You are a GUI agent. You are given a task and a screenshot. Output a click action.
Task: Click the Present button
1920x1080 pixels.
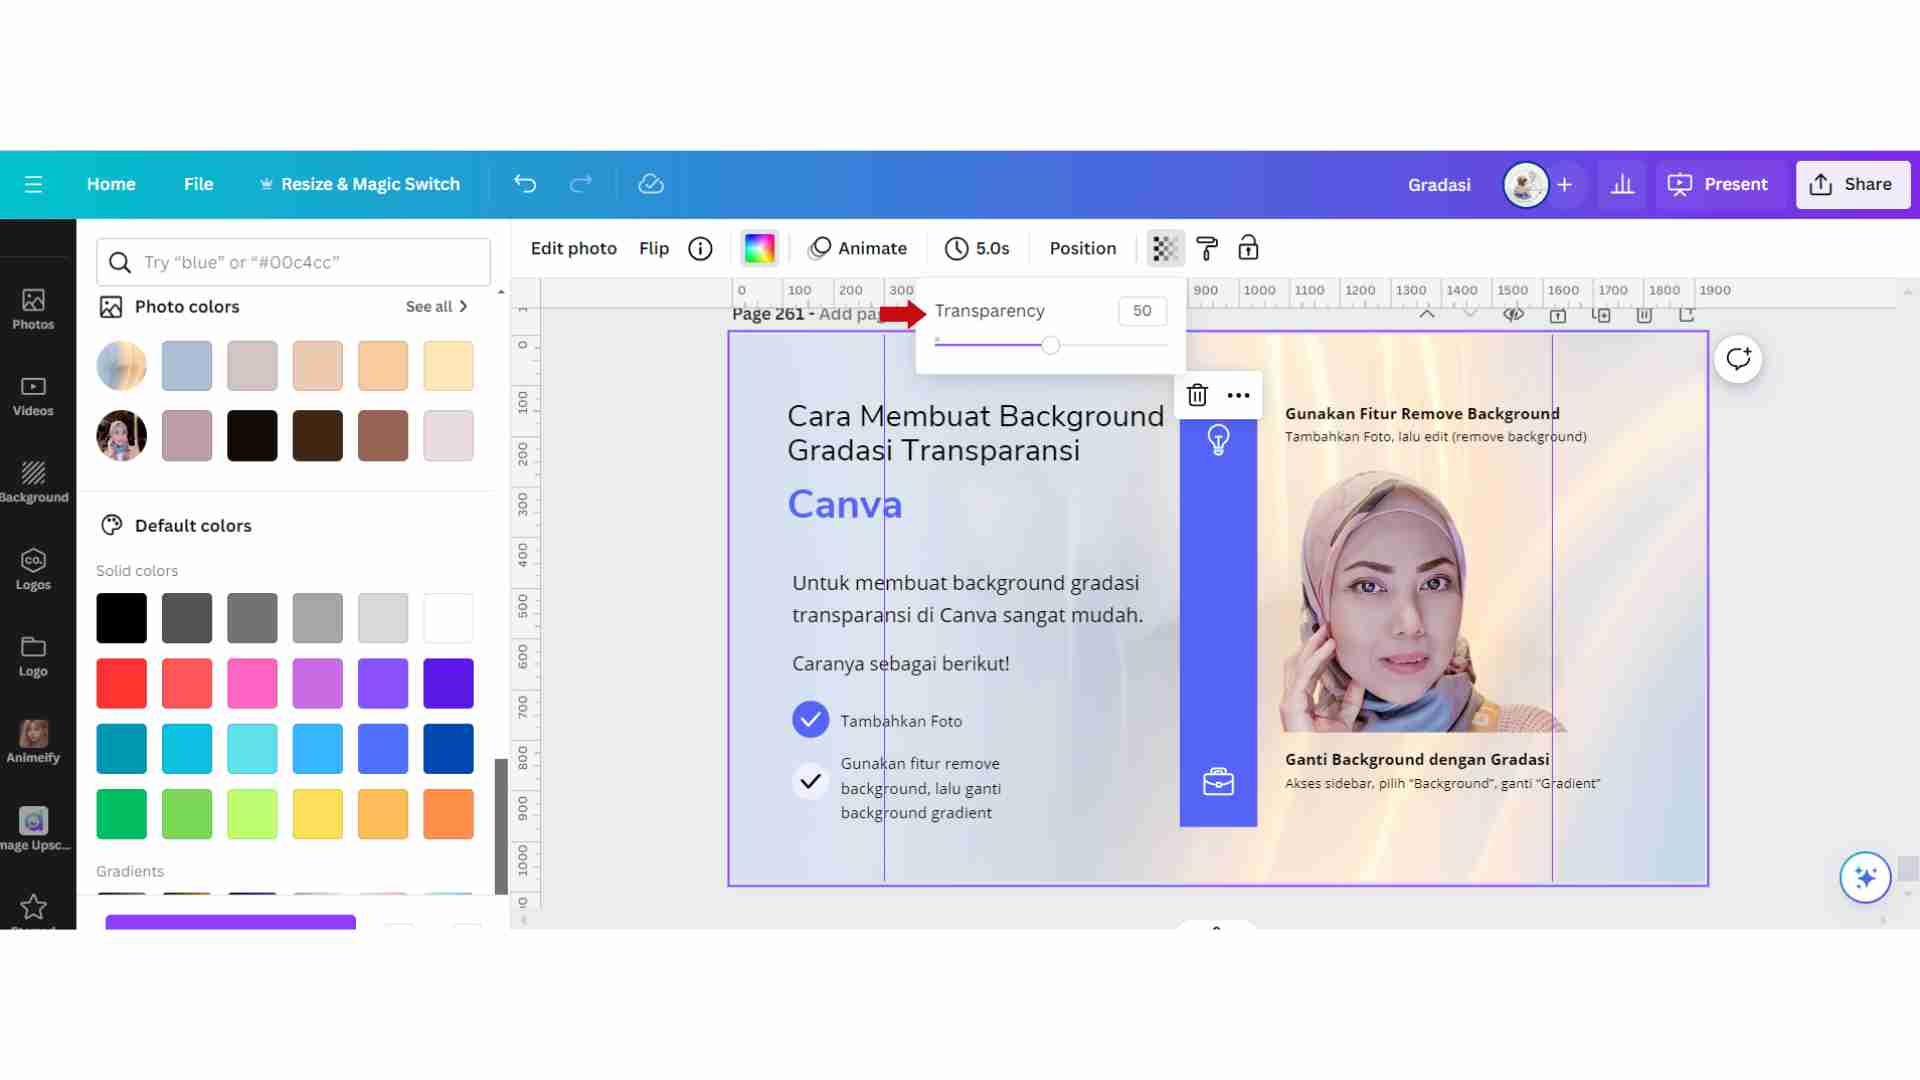pos(1718,184)
